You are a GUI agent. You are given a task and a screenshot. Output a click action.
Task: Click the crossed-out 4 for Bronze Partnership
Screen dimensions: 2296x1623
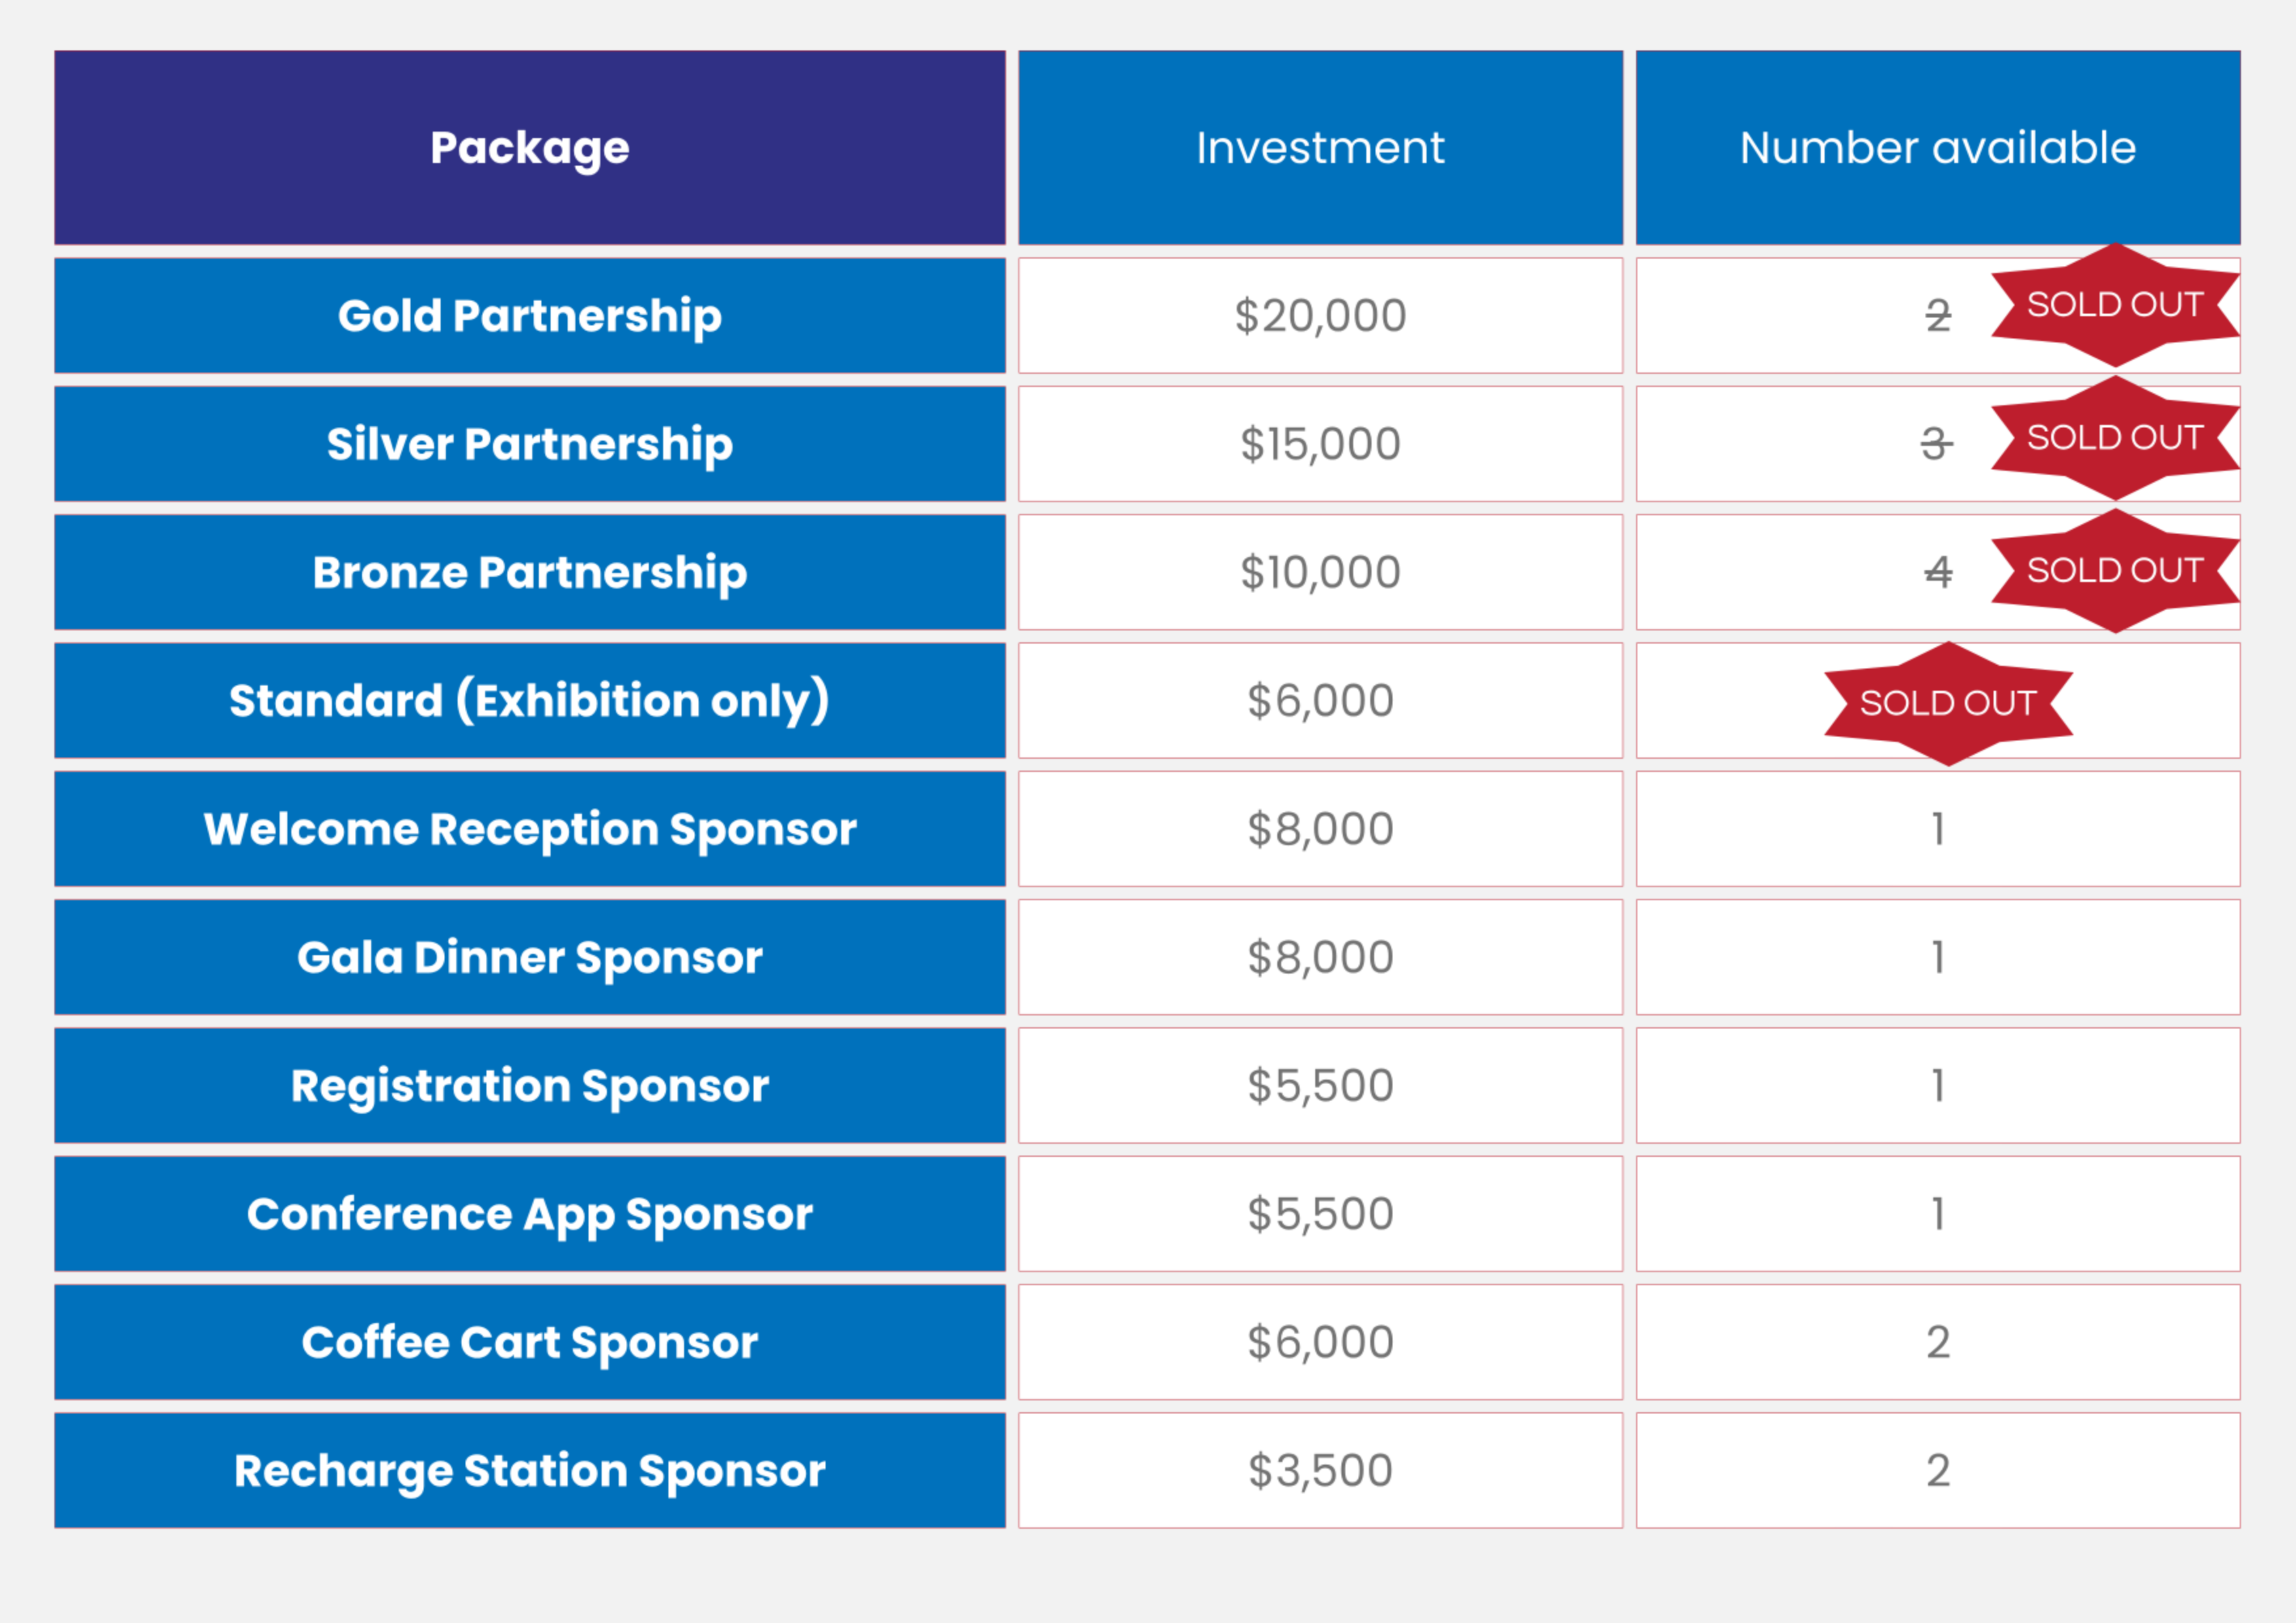1938,572
